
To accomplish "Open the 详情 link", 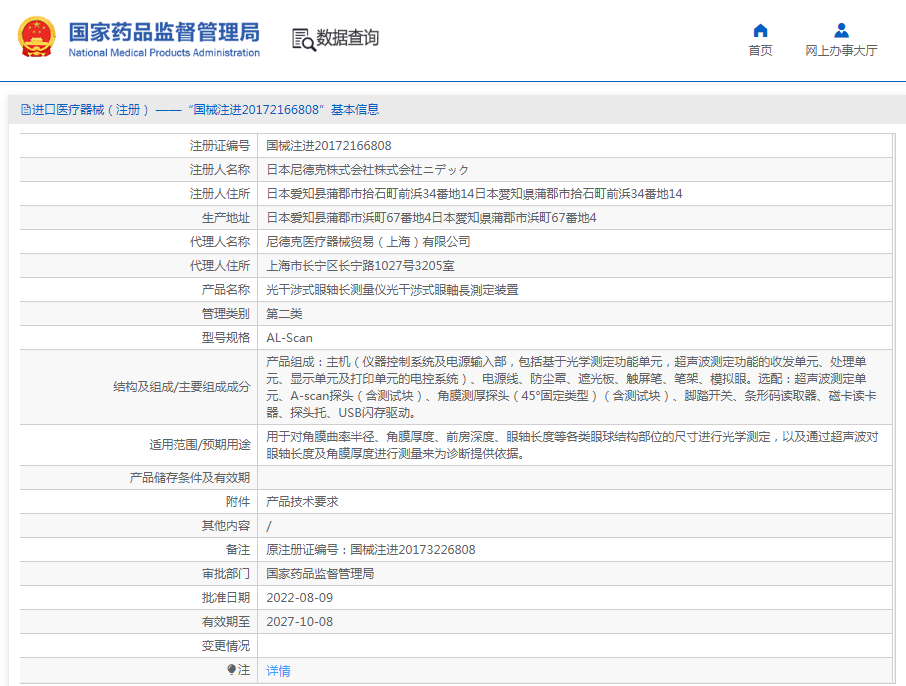I will point(278,670).
